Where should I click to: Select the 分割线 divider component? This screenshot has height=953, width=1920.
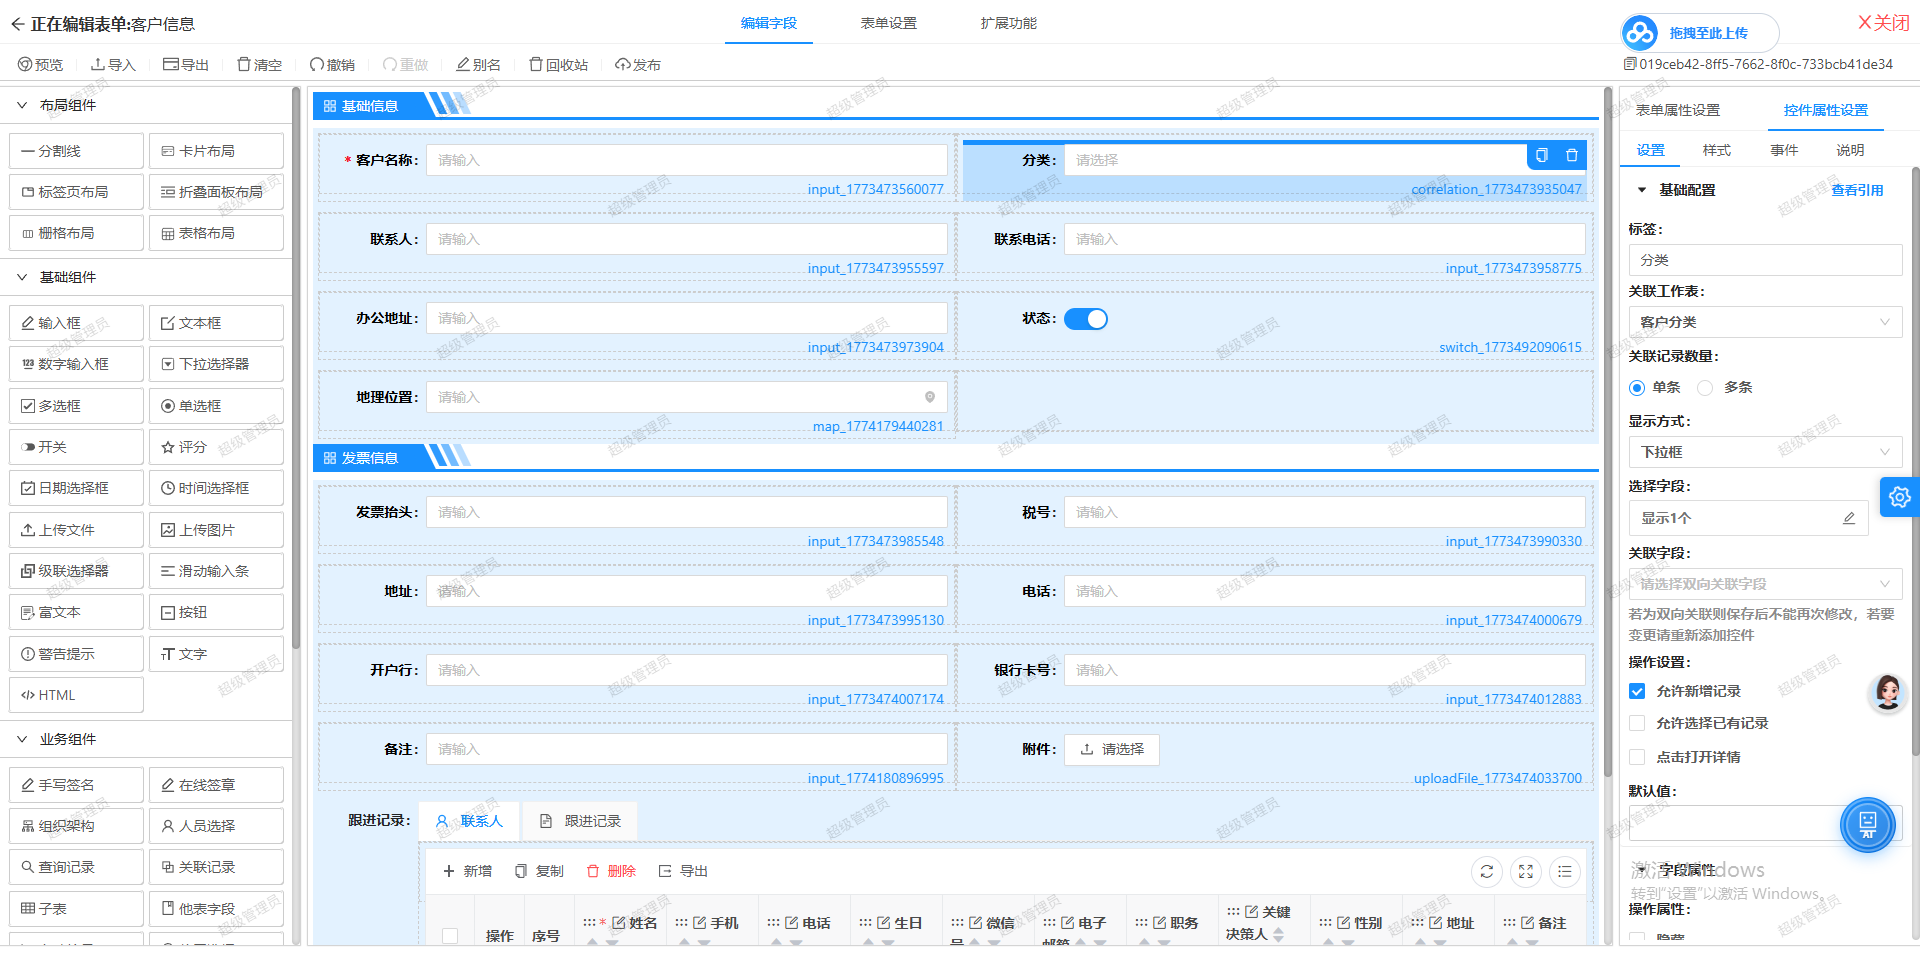[x=76, y=151]
